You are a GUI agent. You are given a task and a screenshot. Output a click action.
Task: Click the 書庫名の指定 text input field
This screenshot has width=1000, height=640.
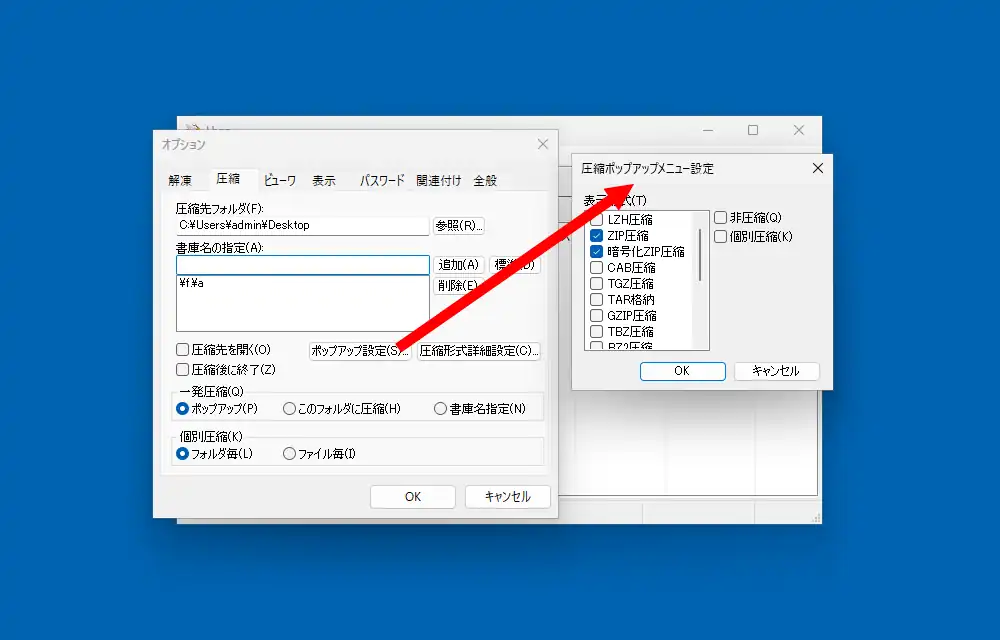302,265
